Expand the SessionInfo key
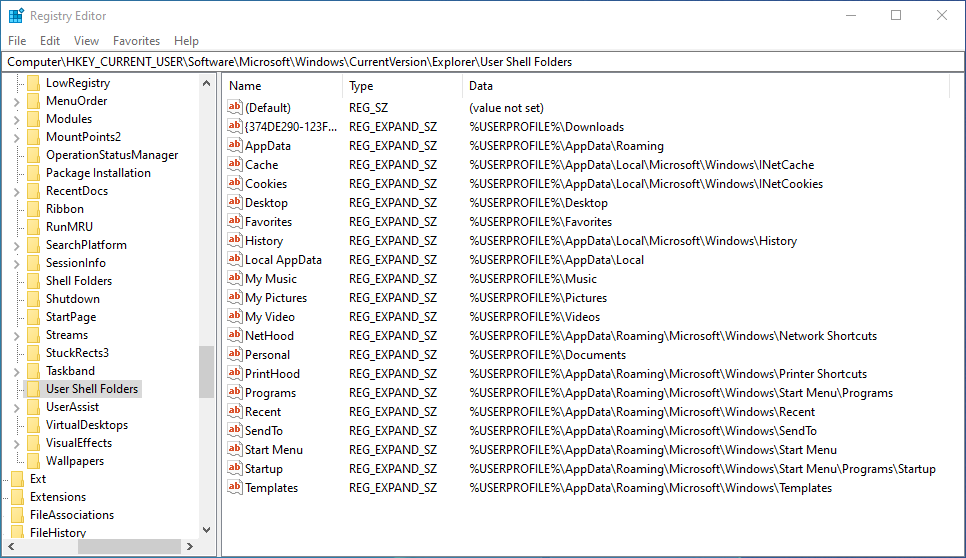The width and height of the screenshot is (966, 558). click(17, 264)
